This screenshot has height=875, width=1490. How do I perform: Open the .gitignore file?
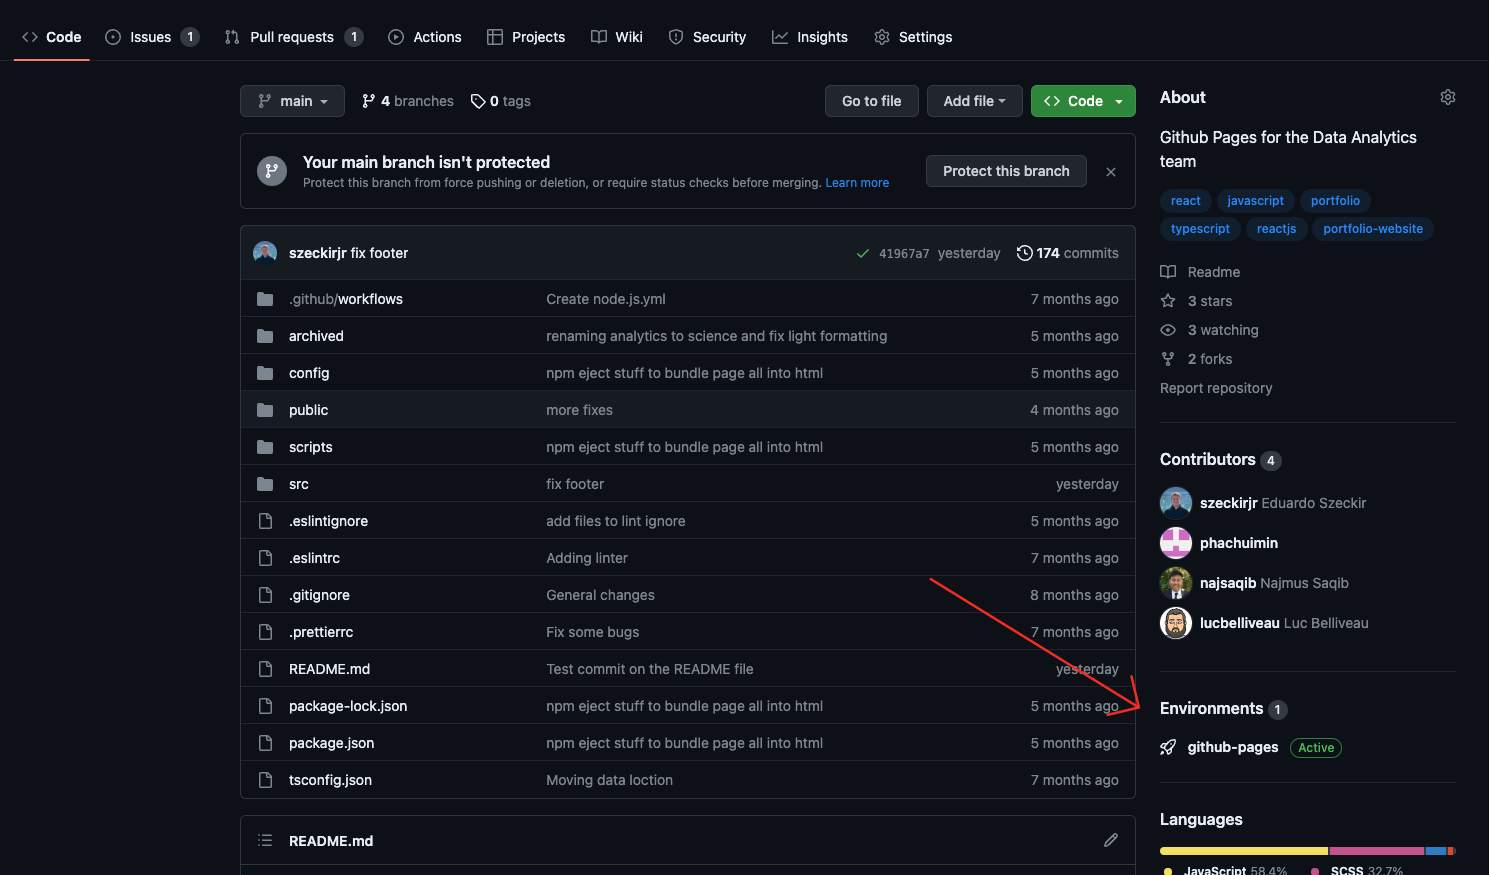(x=319, y=595)
